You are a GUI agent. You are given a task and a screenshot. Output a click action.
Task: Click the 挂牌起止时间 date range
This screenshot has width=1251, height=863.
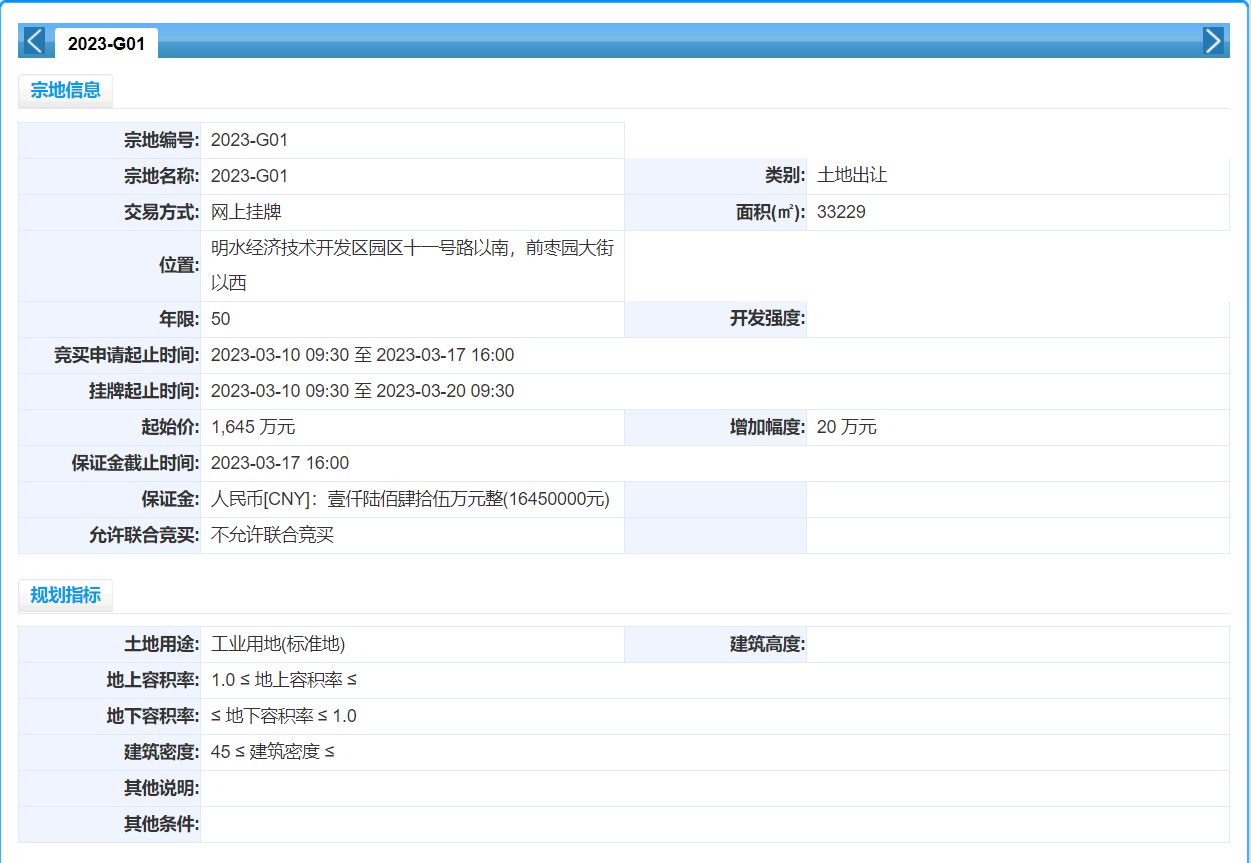pos(363,391)
